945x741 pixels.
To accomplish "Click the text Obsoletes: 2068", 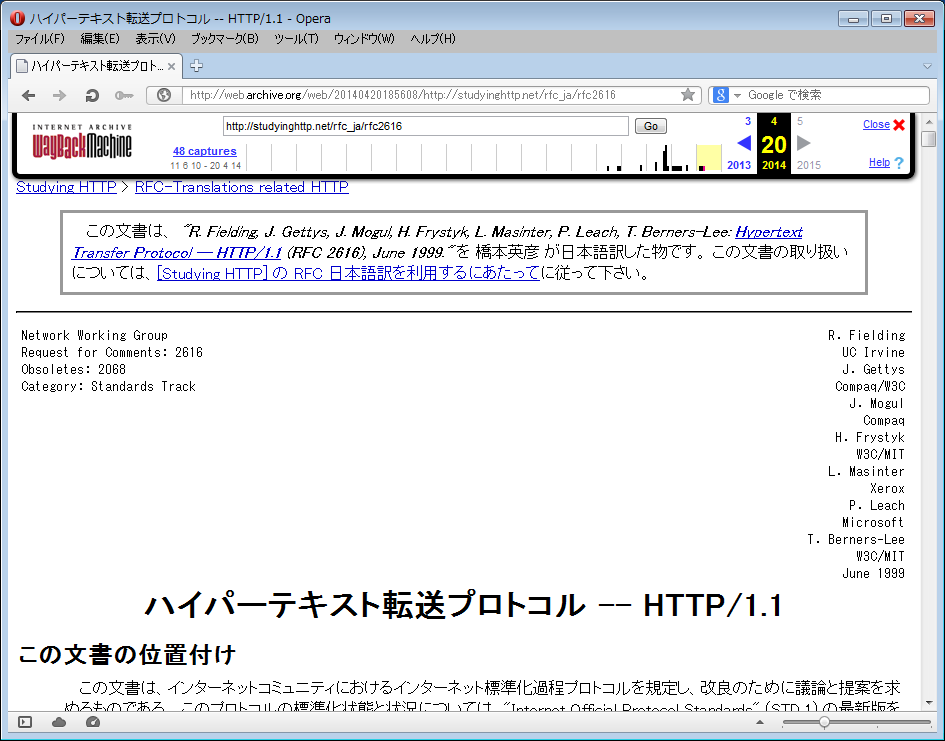I will pyautogui.click(x=74, y=369).
